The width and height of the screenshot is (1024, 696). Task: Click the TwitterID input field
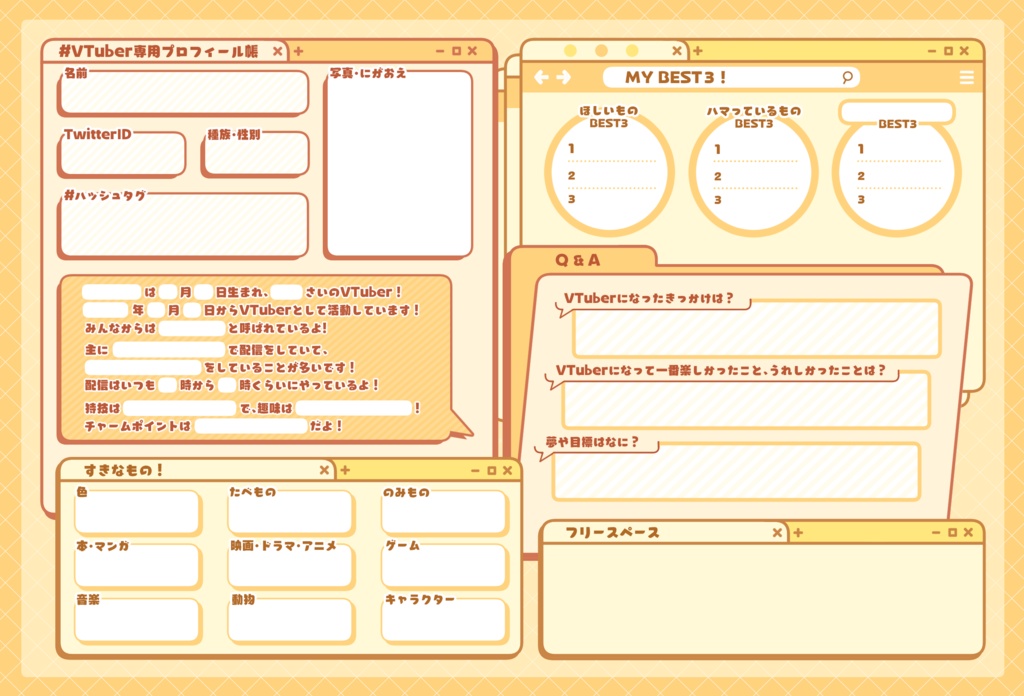[x=118, y=154]
